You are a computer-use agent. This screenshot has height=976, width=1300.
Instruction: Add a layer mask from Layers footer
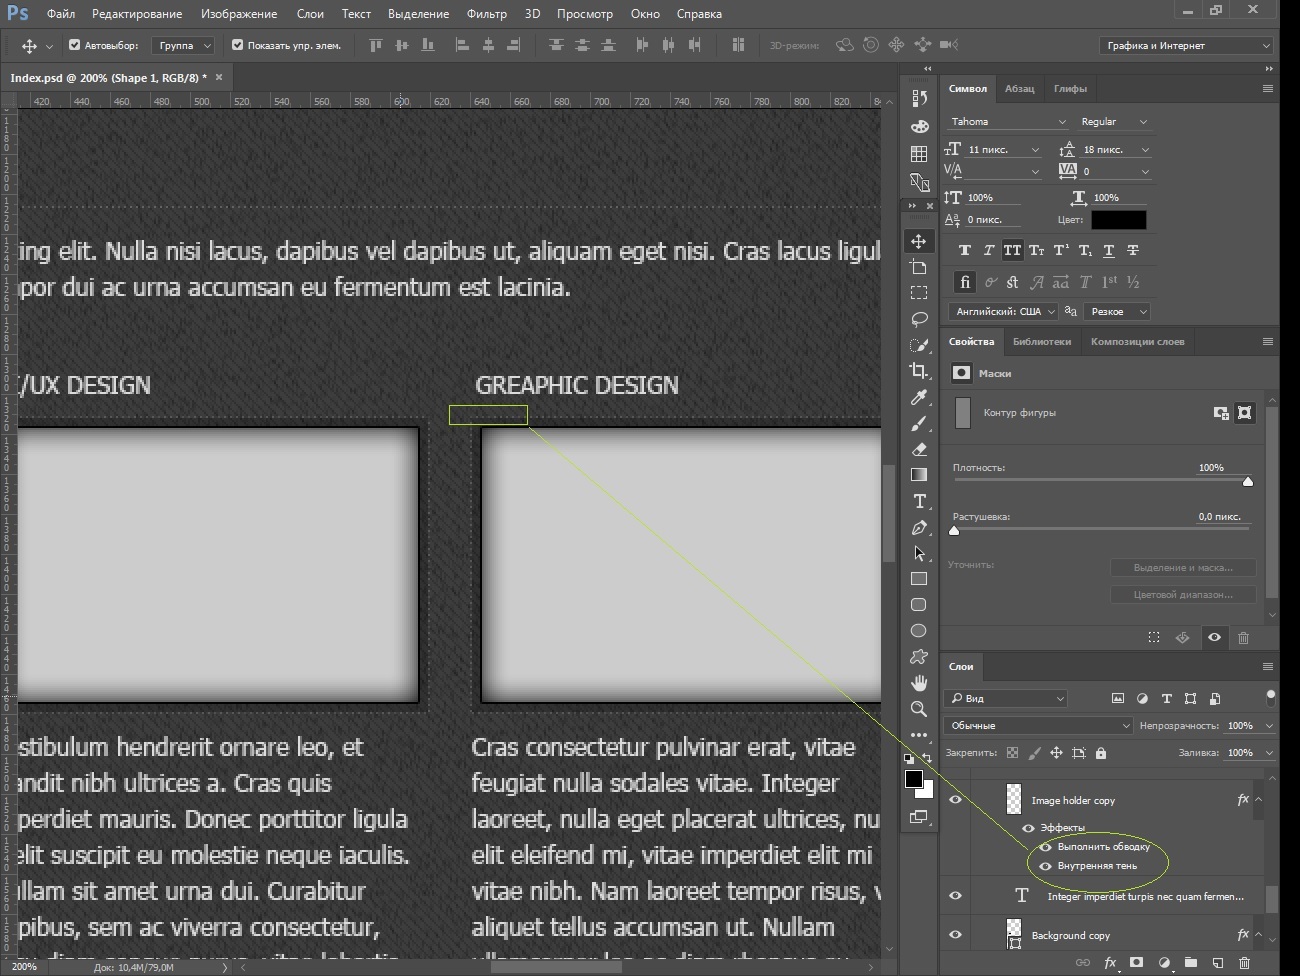[1137, 963]
